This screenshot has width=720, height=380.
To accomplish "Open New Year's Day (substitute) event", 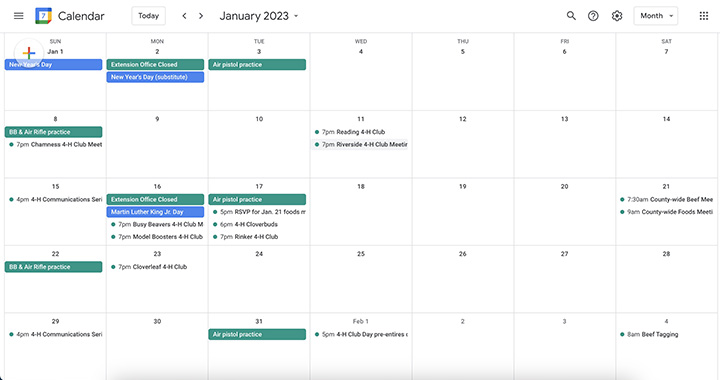I will pyautogui.click(x=155, y=77).
